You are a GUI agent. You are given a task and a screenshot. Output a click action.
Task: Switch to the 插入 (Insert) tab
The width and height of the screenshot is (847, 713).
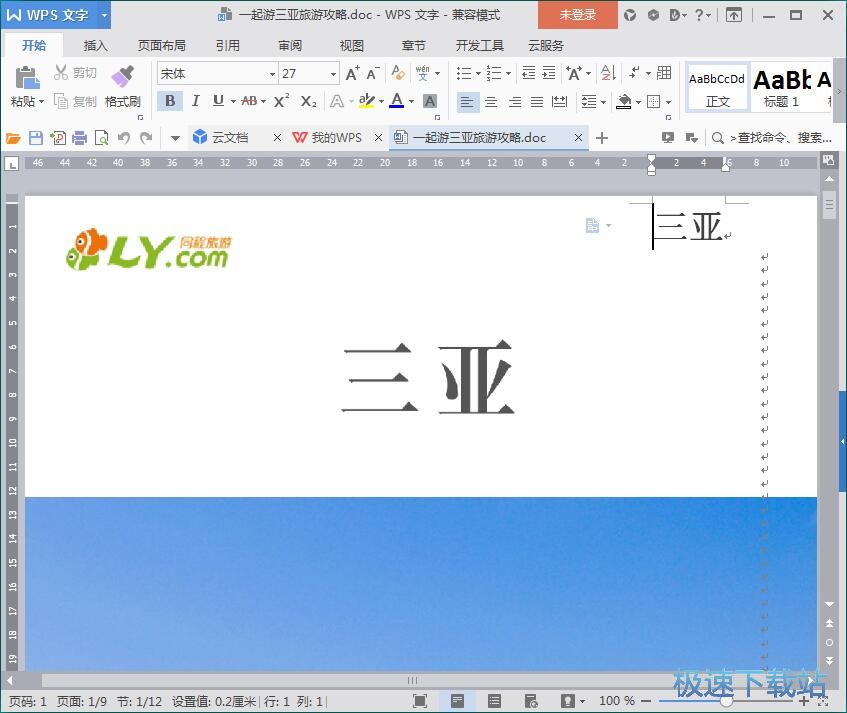pos(95,46)
